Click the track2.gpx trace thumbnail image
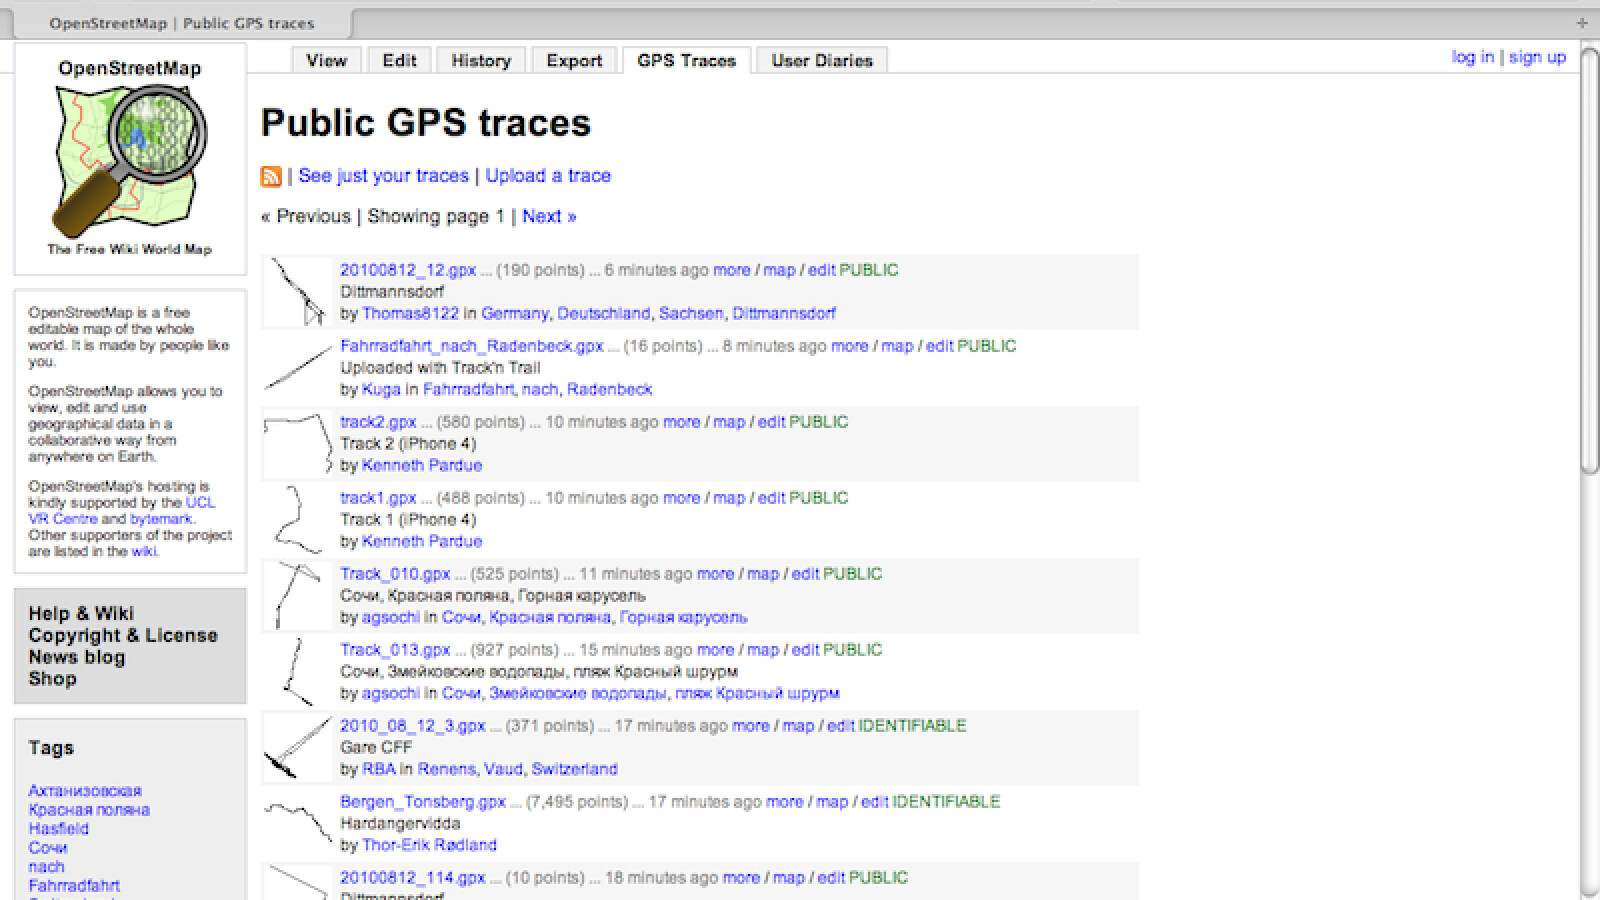Image resolution: width=1600 pixels, height=900 pixels. (x=297, y=444)
